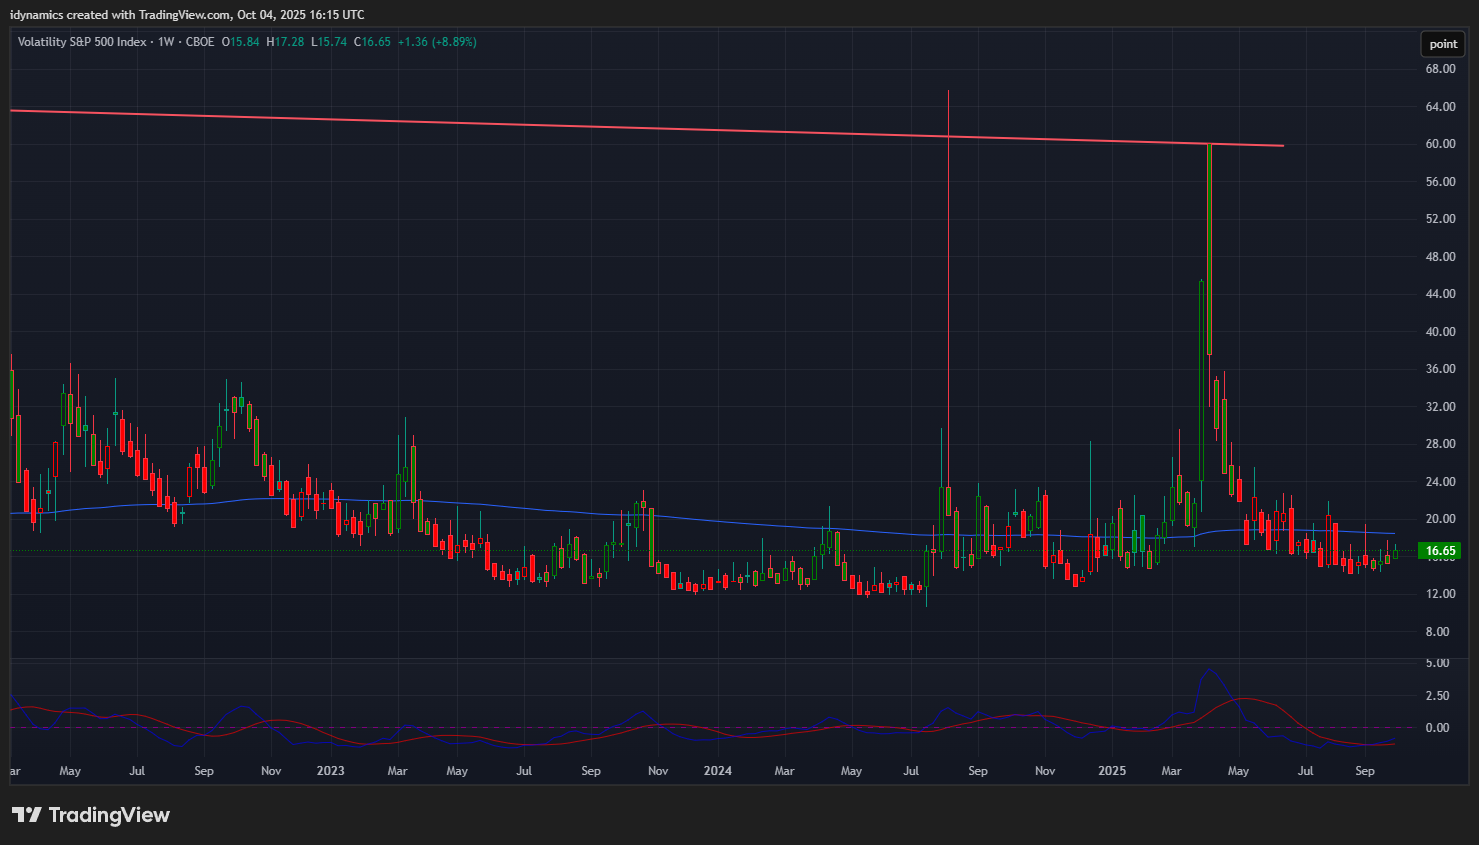Click the 2024 label on time axis
1479x845 pixels.
717,771
